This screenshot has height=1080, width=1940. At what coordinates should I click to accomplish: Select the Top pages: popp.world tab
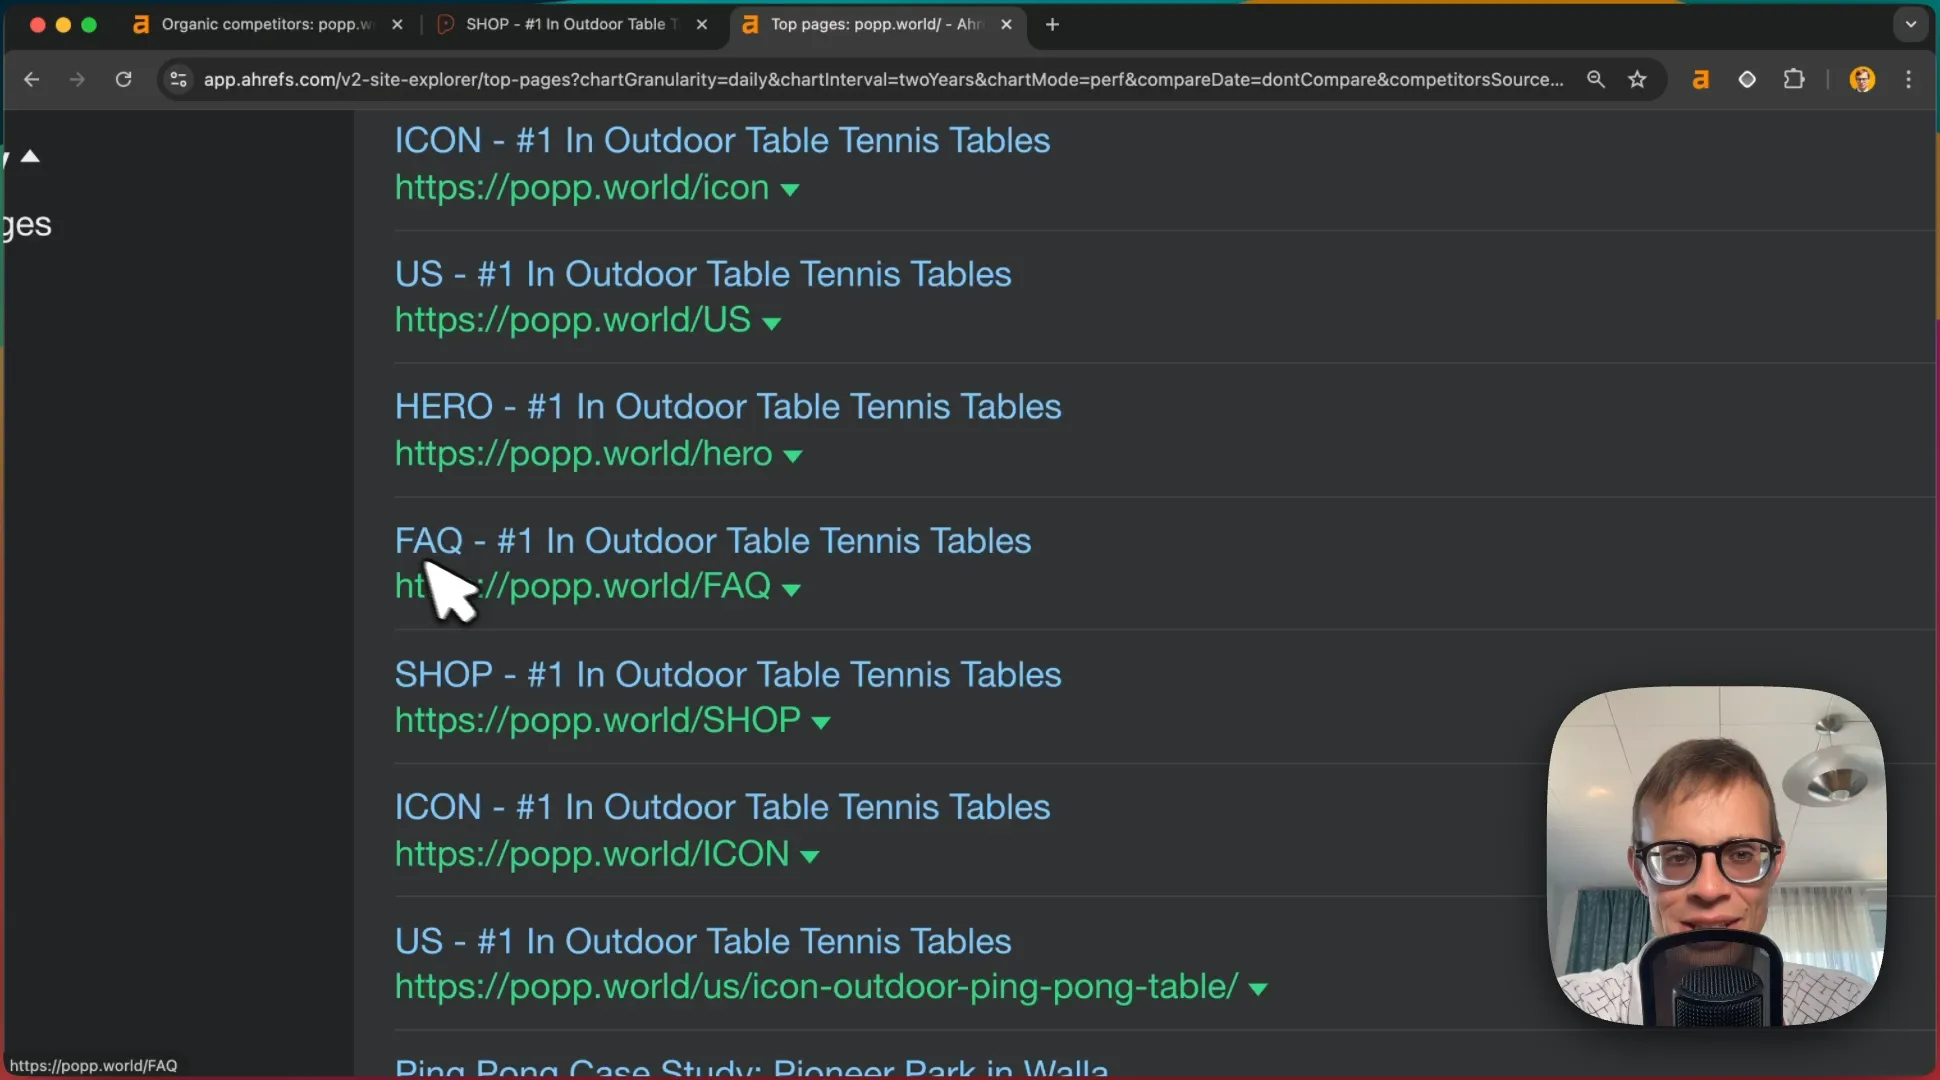877,24
